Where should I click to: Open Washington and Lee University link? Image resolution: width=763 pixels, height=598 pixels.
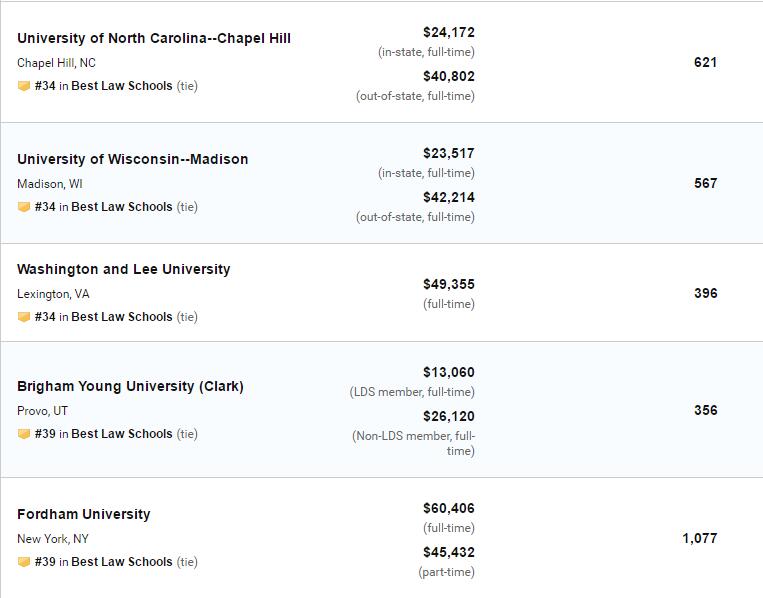click(x=123, y=269)
